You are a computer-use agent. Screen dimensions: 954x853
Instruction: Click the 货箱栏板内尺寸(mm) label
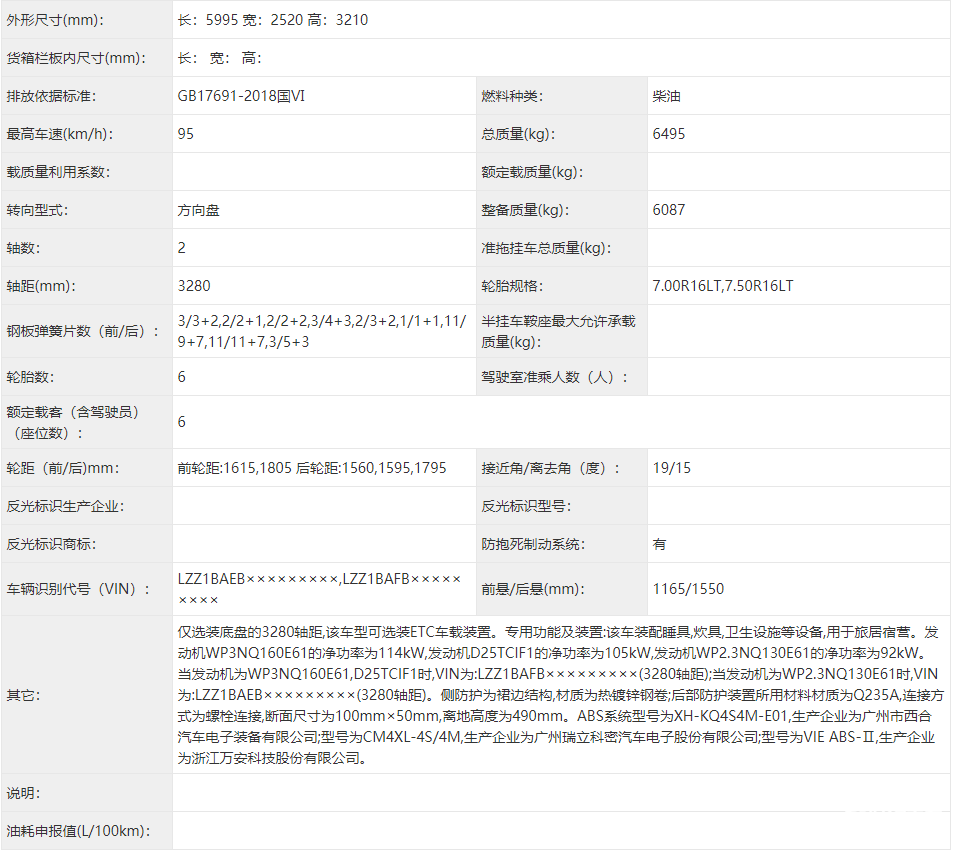coord(76,58)
